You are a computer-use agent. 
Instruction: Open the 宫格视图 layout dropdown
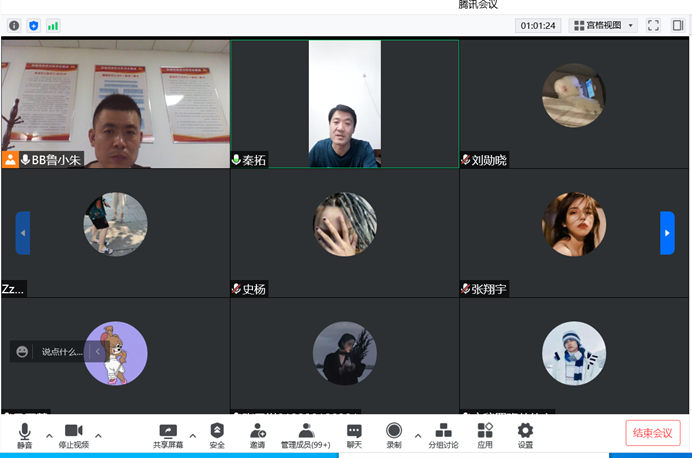pos(604,25)
